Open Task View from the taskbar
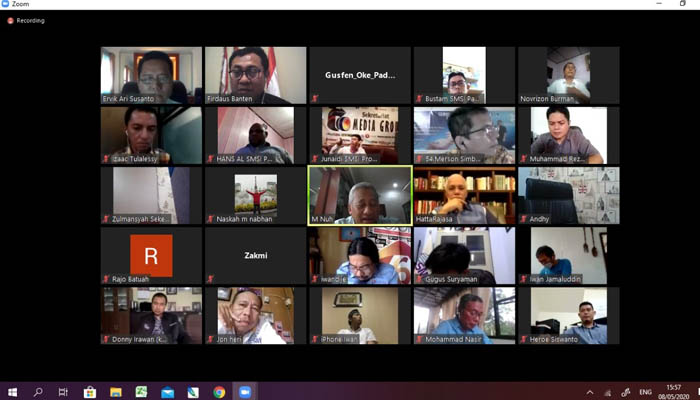The height and width of the screenshot is (400, 700). pyautogui.click(x=64, y=391)
